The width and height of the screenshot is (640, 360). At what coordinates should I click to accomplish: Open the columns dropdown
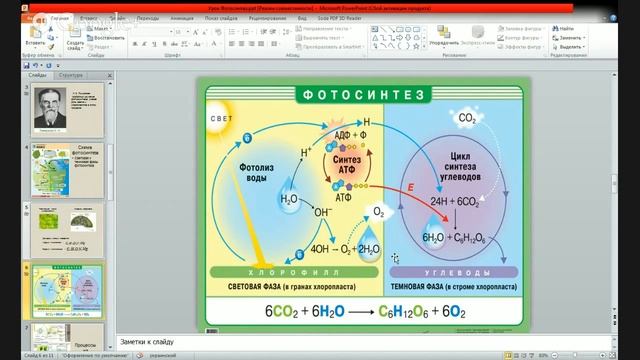pyautogui.click(x=276, y=44)
